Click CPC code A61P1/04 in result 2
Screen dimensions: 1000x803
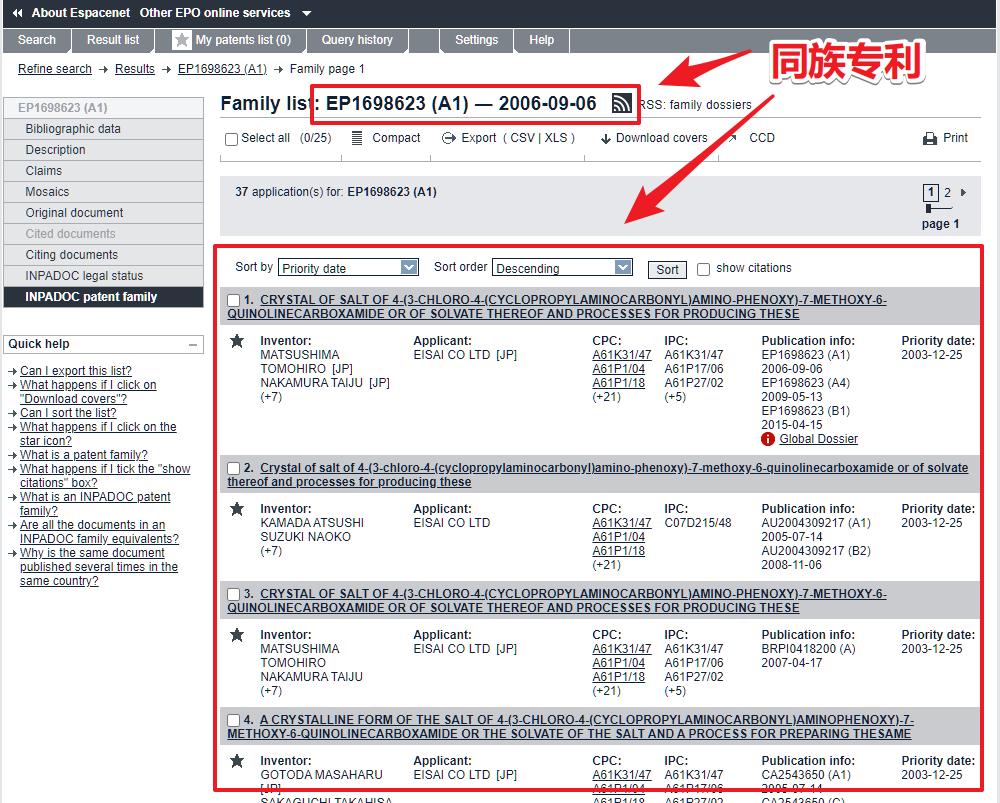click(x=619, y=537)
